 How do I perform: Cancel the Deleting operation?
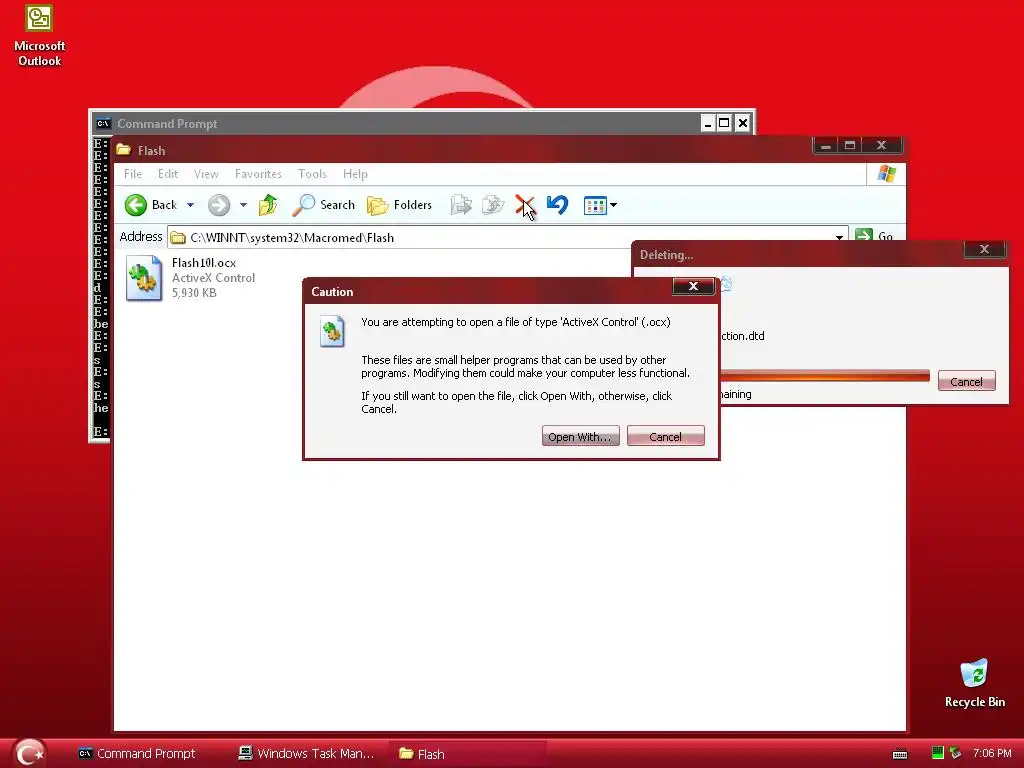pyautogui.click(x=967, y=381)
